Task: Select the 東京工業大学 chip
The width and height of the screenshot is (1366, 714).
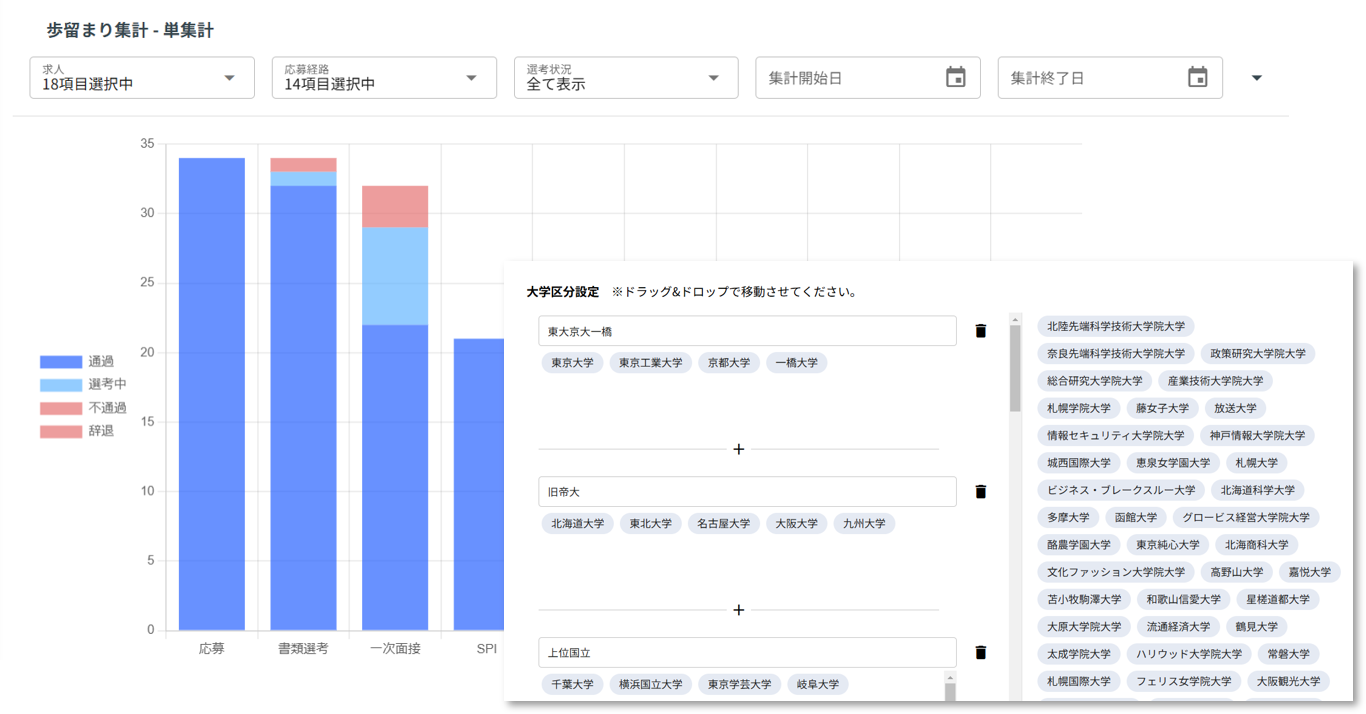Action: click(651, 363)
